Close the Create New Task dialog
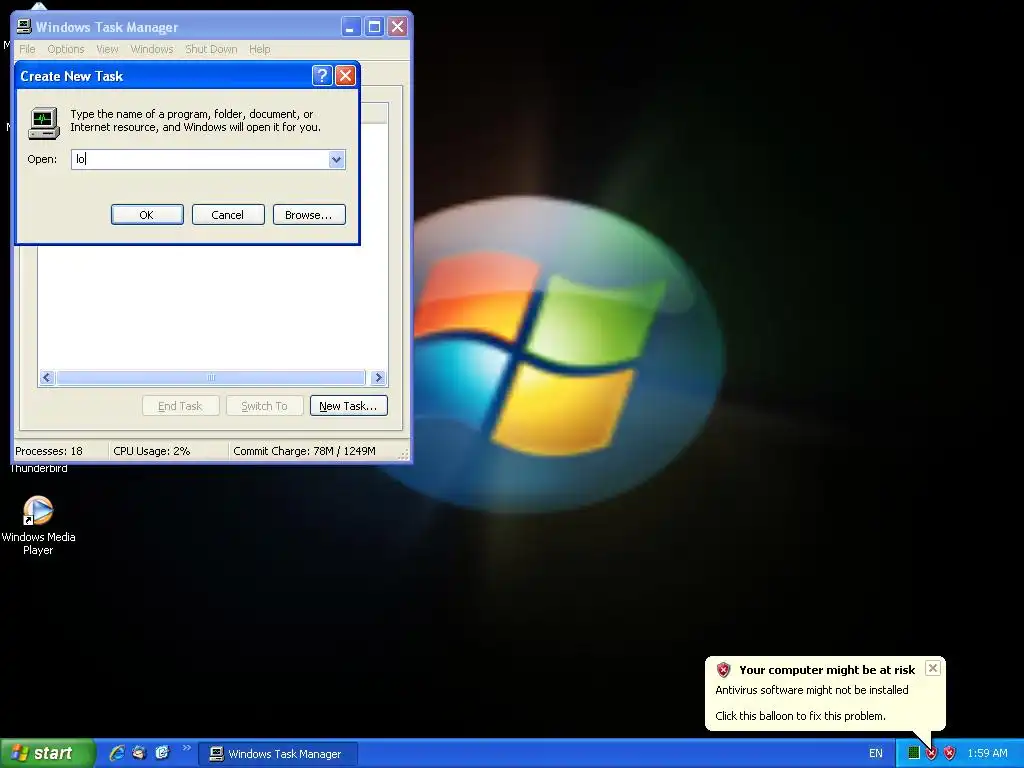 tap(345, 76)
